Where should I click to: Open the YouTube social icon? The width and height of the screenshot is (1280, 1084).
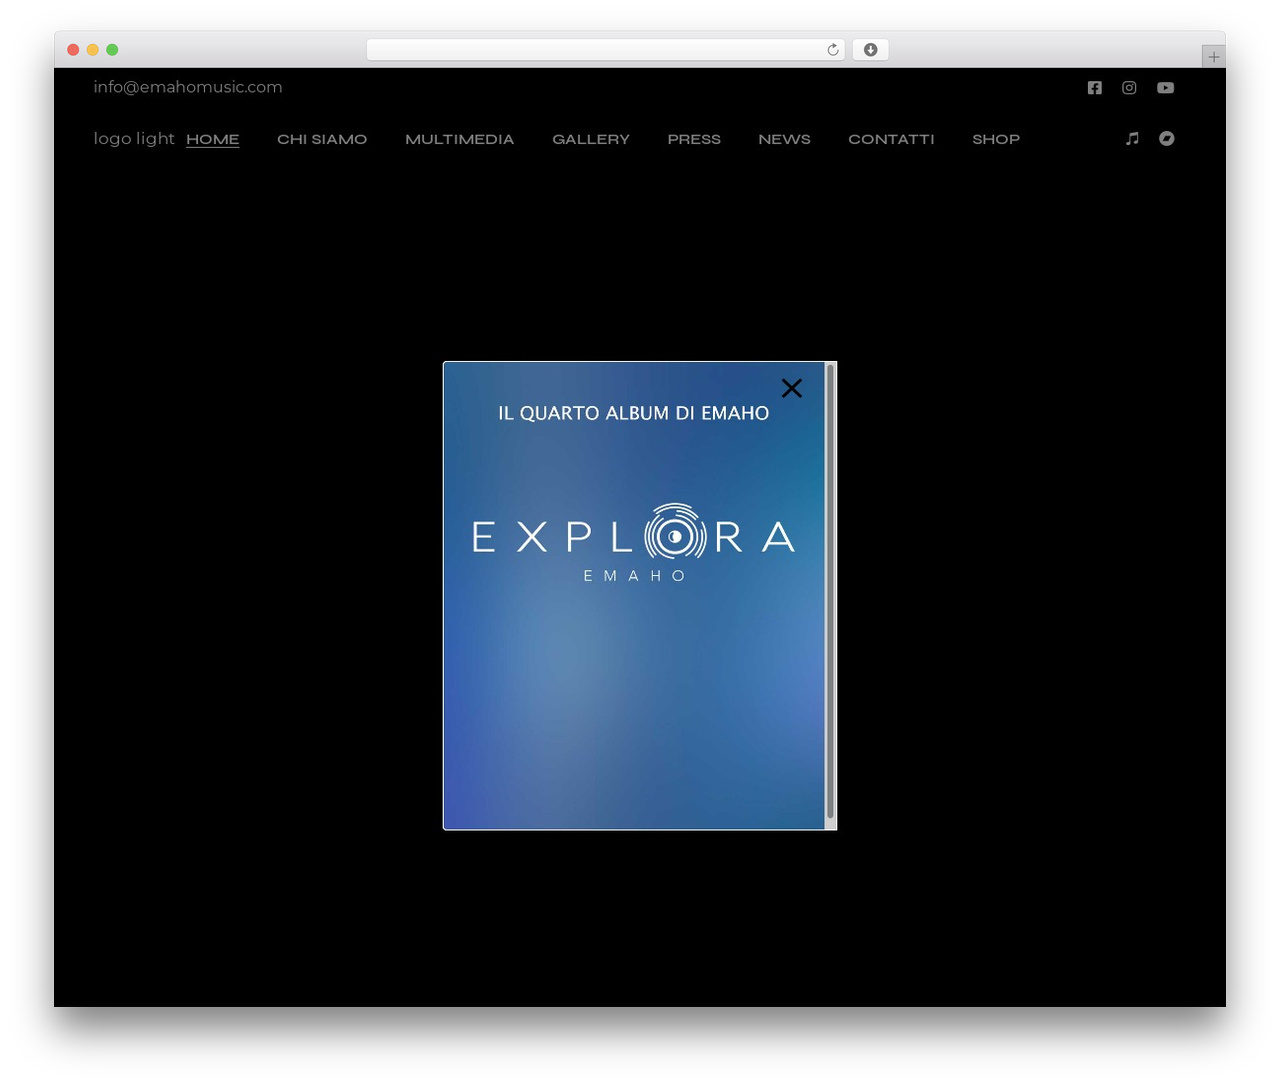pyautogui.click(x=1166, y=88)
